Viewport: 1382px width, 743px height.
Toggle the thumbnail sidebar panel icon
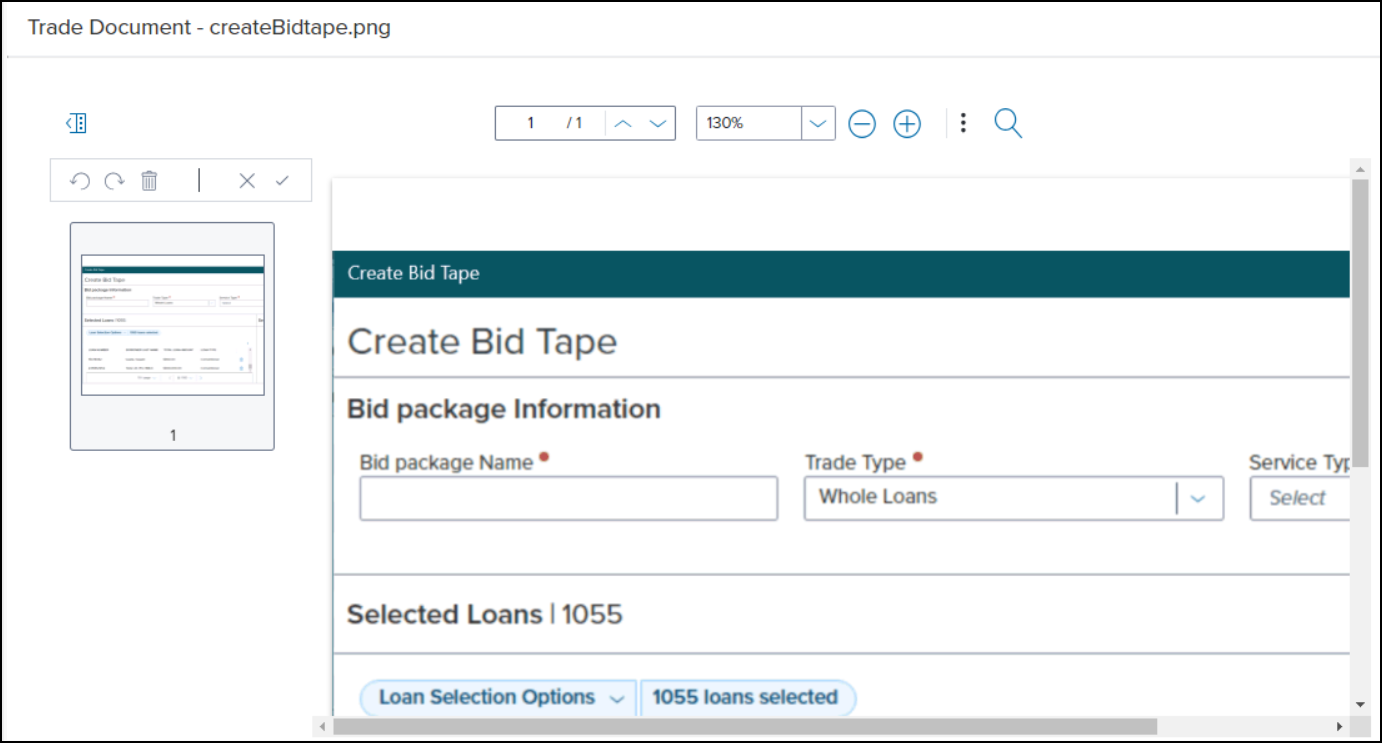(76, 123)
